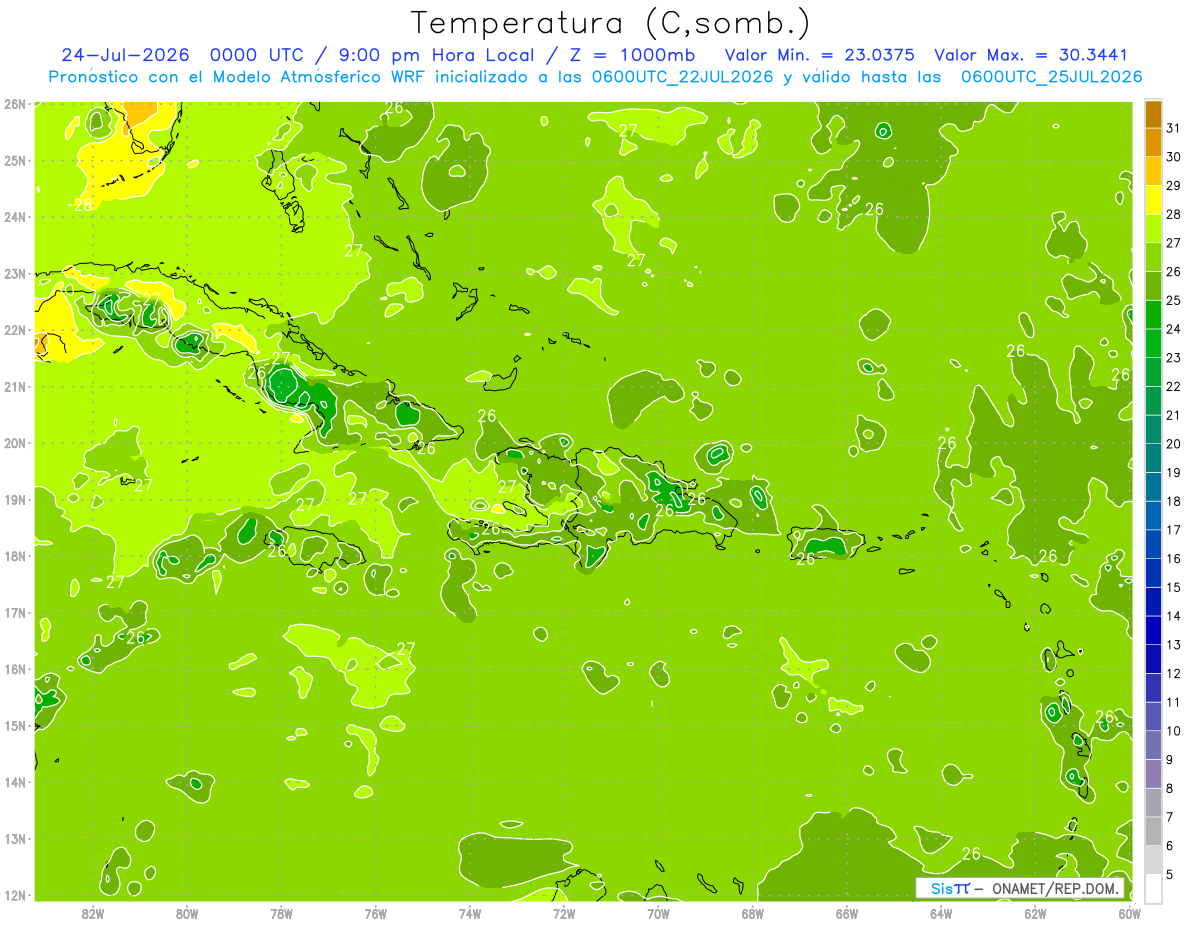Click the 13N latitude label
Image resolution: width=1200 pixels, height=927 pixels.
(14, 839)
